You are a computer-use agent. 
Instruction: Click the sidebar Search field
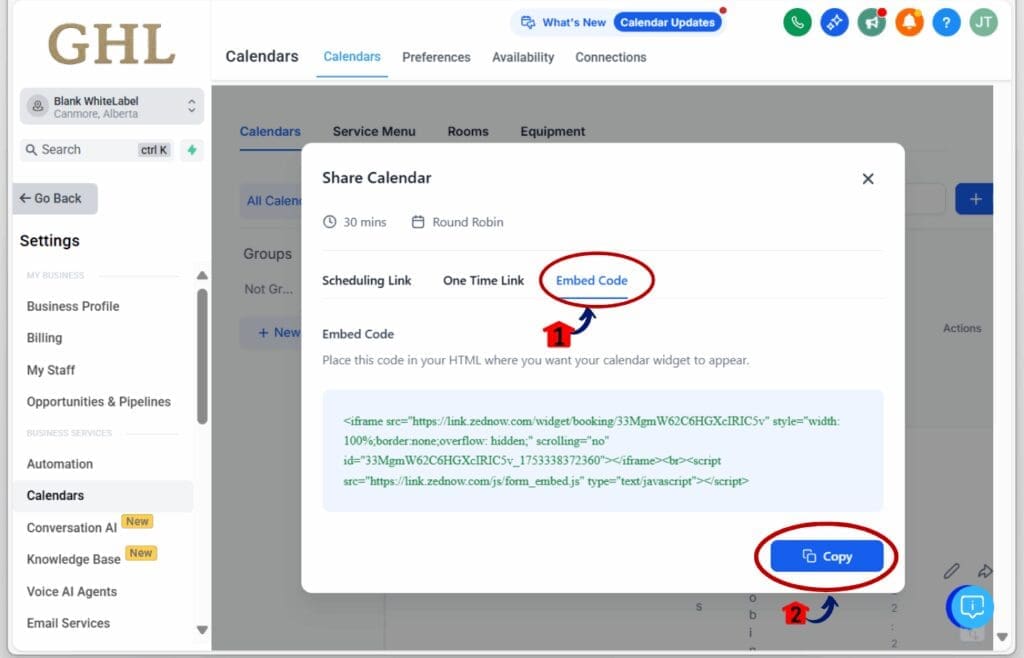(x=97, y=150)
